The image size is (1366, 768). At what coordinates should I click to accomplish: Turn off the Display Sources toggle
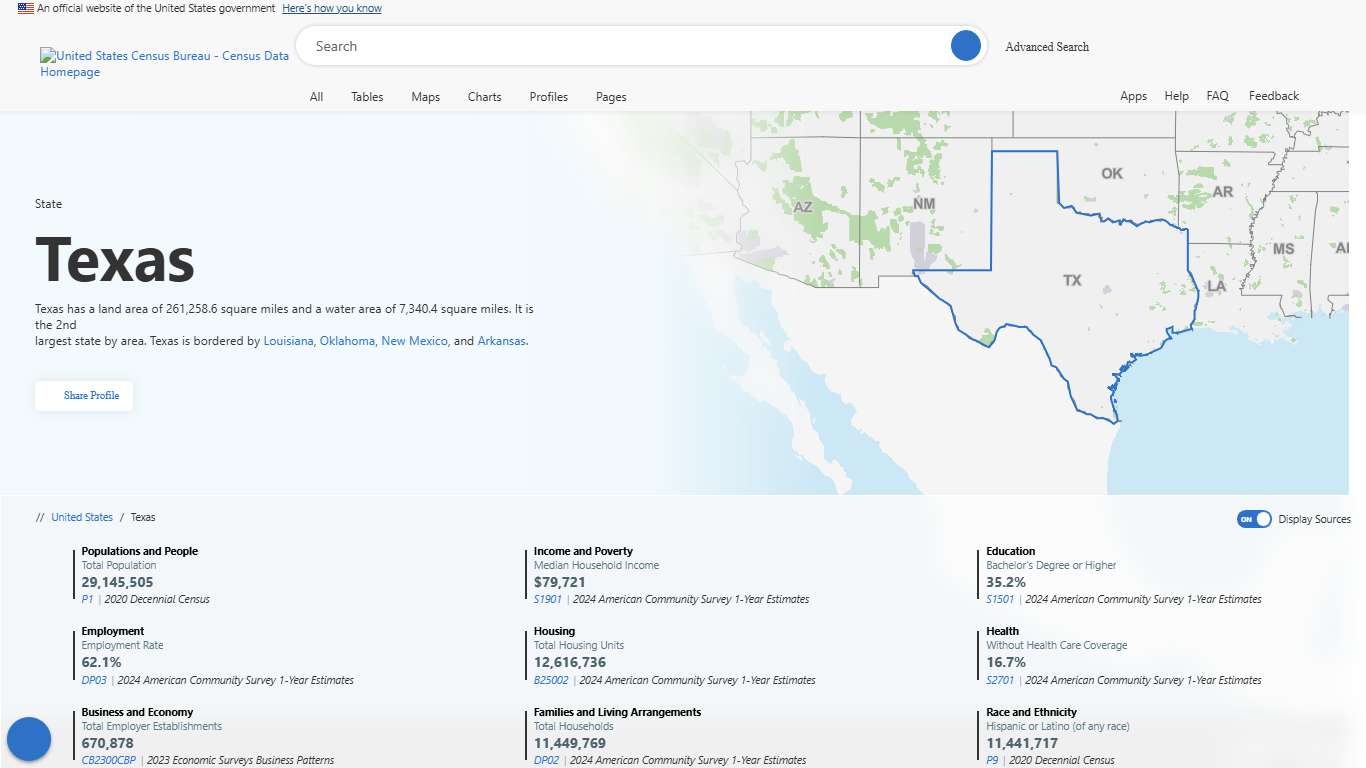coord(1253,518)
